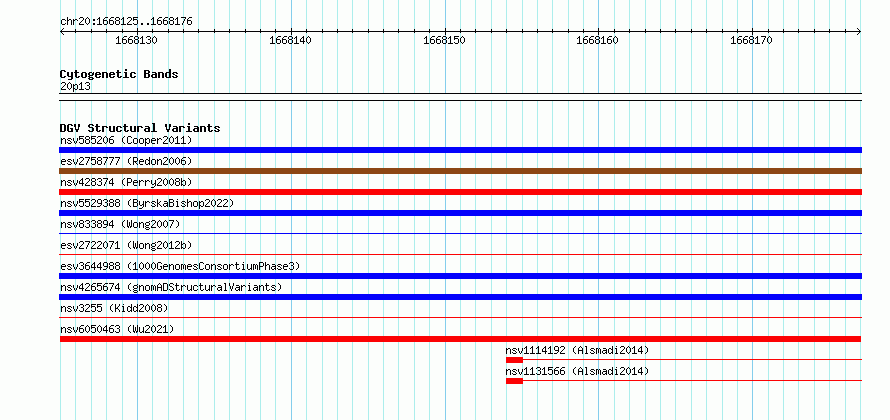Click the blue bar of nsv585206
This screenshot has width=890, height=420.
(x=460, y=150)
